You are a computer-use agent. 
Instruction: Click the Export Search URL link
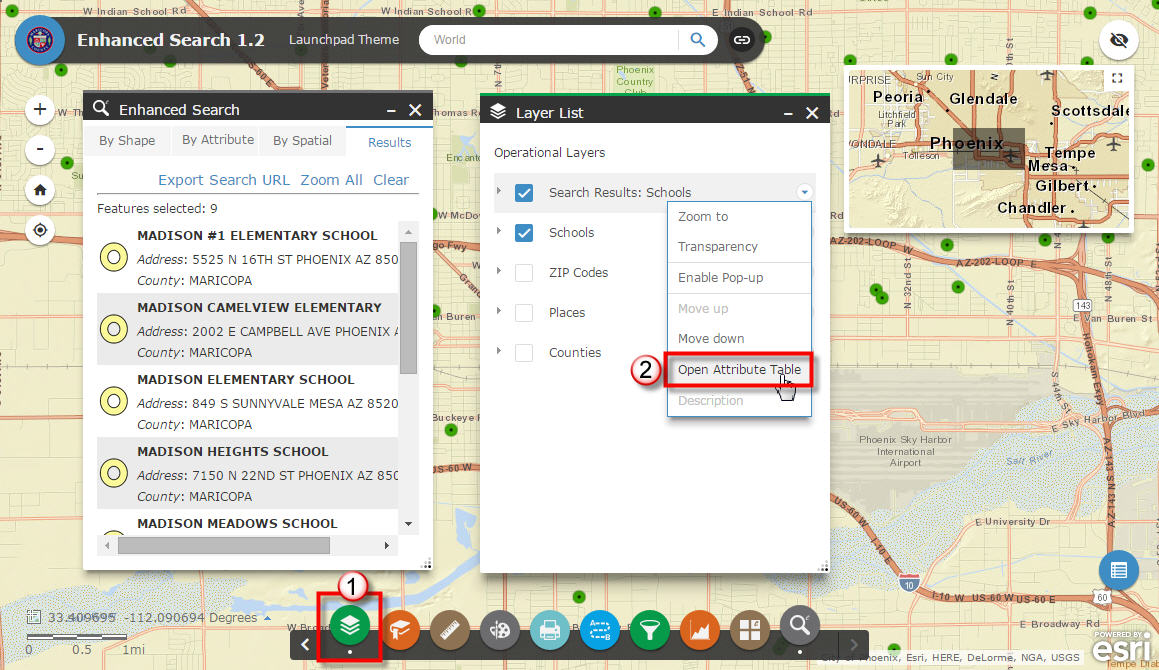(x=224, y=180)
